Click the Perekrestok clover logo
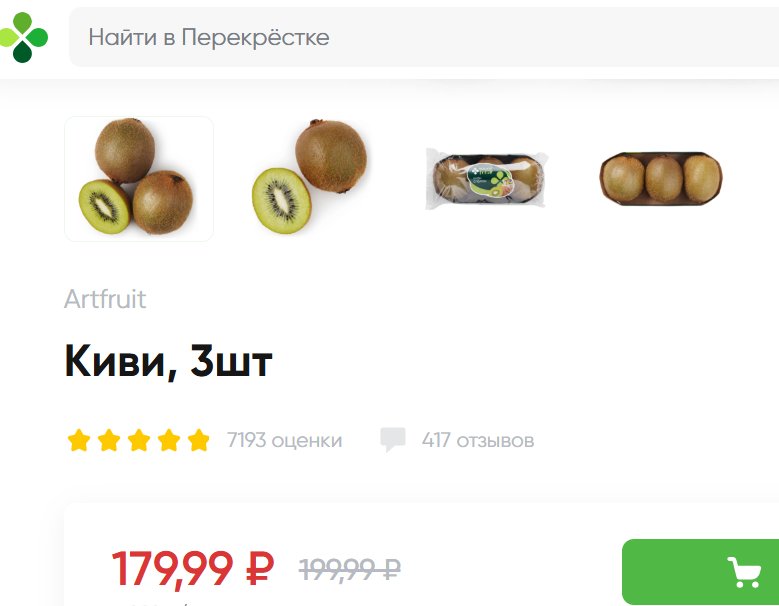Viewport: 779px width, 606px height. 23,37
